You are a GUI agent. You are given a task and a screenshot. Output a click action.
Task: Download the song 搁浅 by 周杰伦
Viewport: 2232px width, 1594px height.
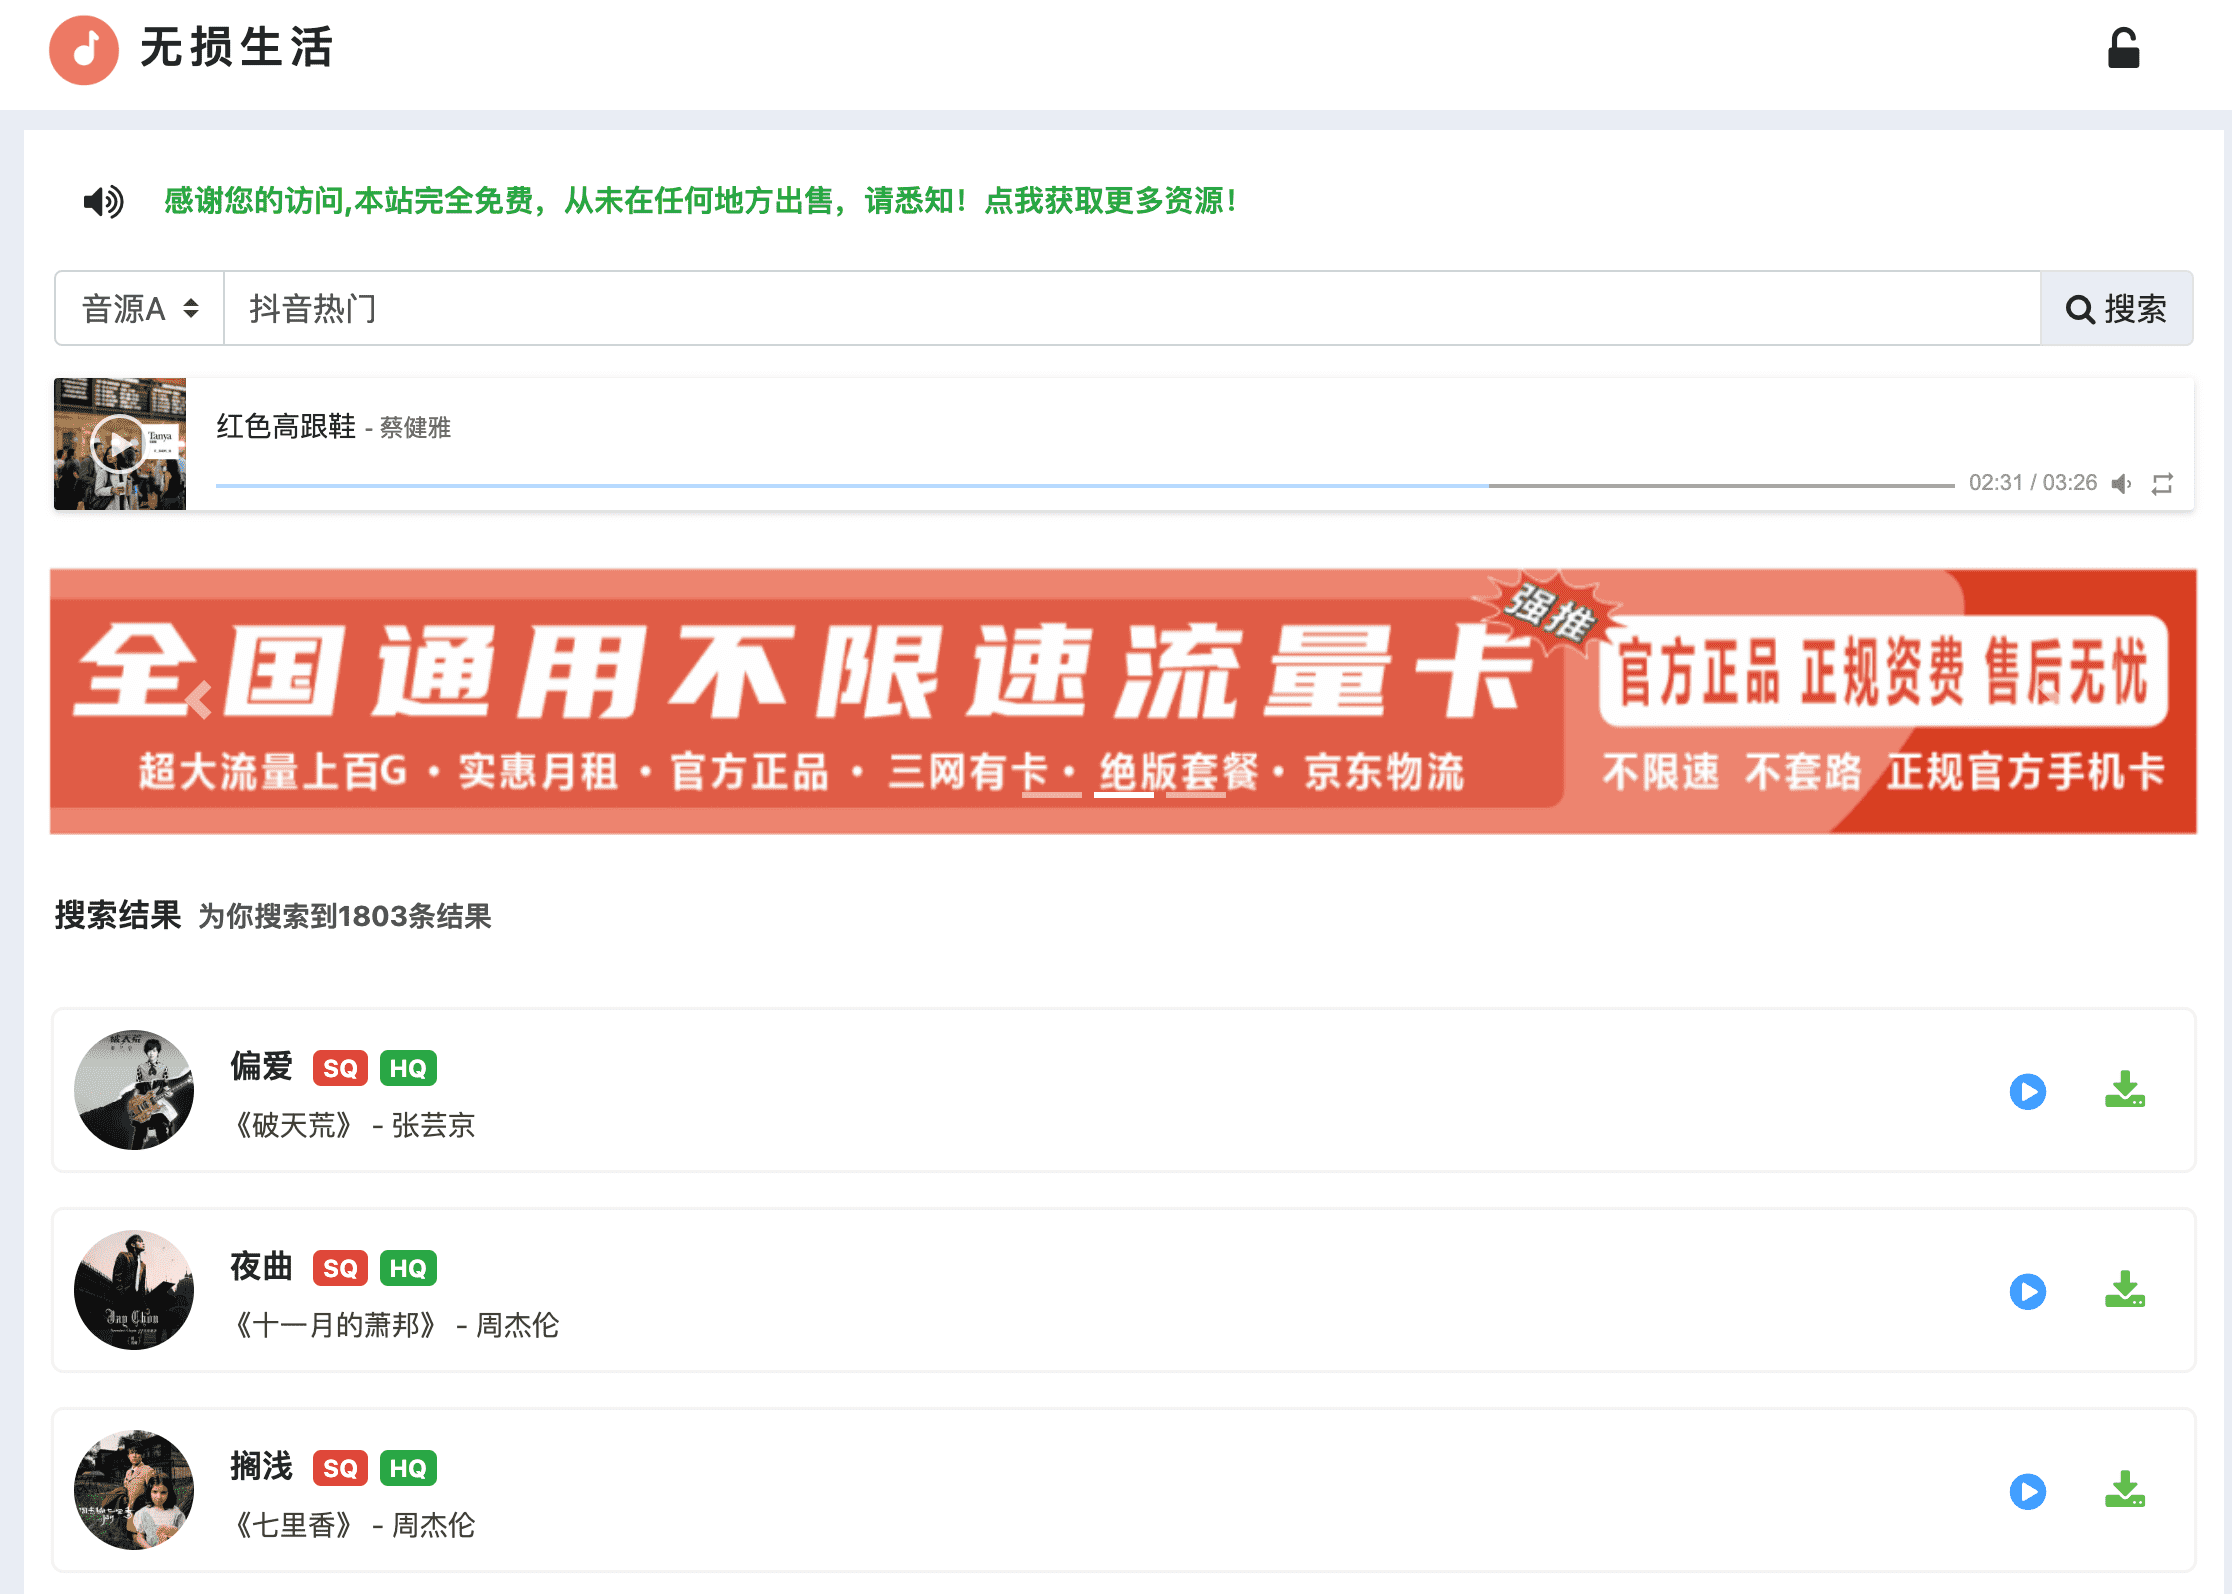click(2124, 1492)
